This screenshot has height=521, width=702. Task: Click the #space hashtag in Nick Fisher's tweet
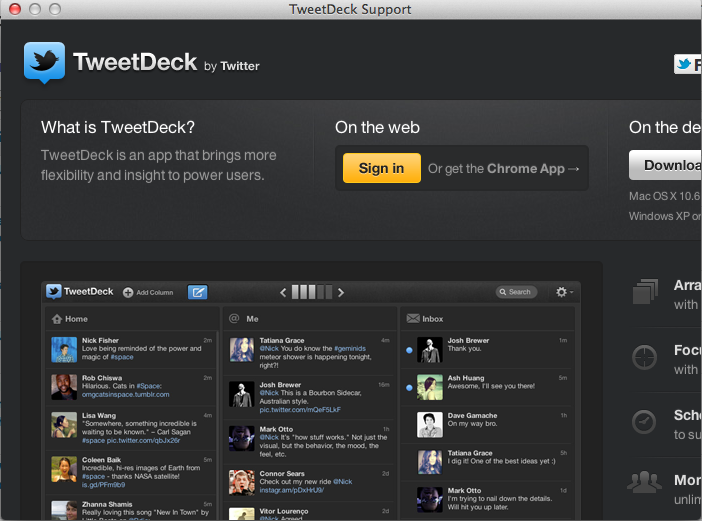[122, 357]
